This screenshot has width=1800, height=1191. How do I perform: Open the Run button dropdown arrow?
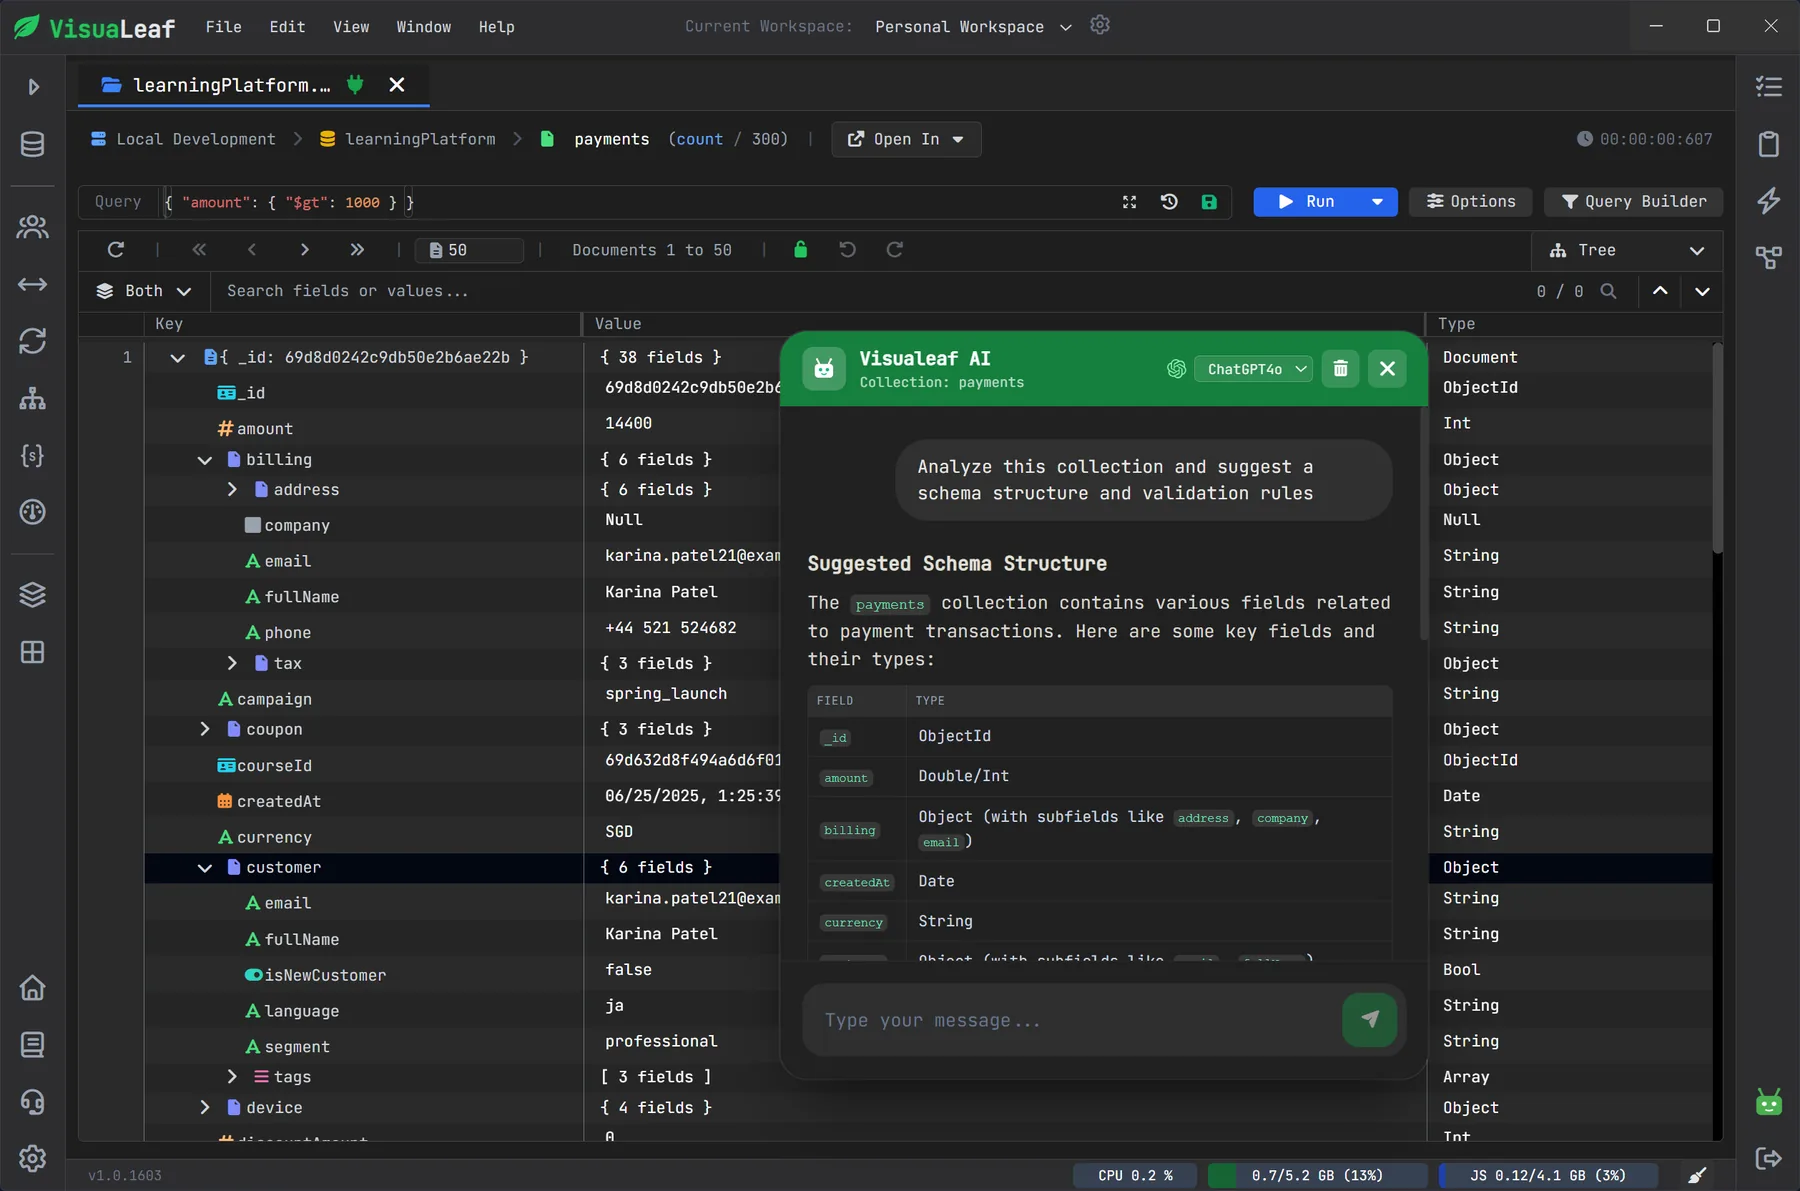click(x=1377, y=202)
